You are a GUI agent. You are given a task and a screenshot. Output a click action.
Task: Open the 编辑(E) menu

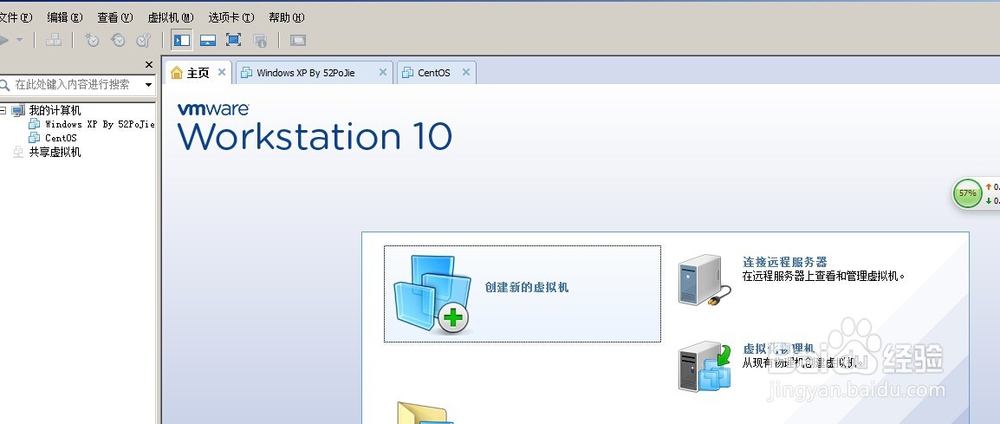pos(64,17)
